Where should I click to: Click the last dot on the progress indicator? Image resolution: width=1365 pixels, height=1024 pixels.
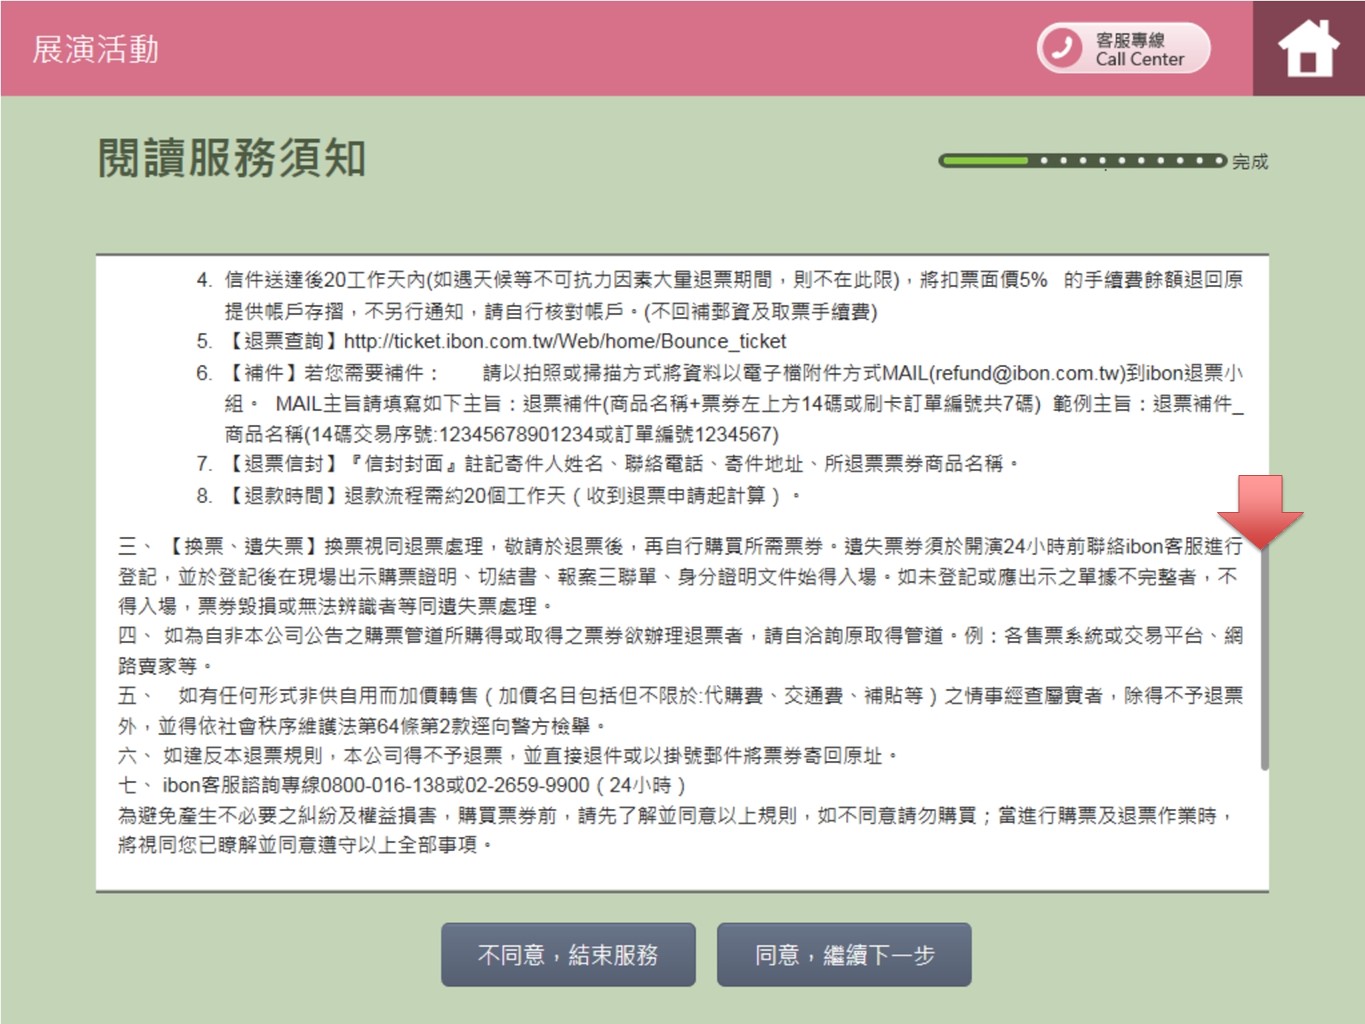pyautogui.click(x=1218, y=160)
